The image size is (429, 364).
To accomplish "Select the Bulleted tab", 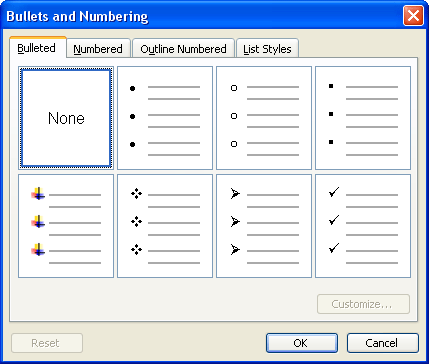I will pos(37,48).
